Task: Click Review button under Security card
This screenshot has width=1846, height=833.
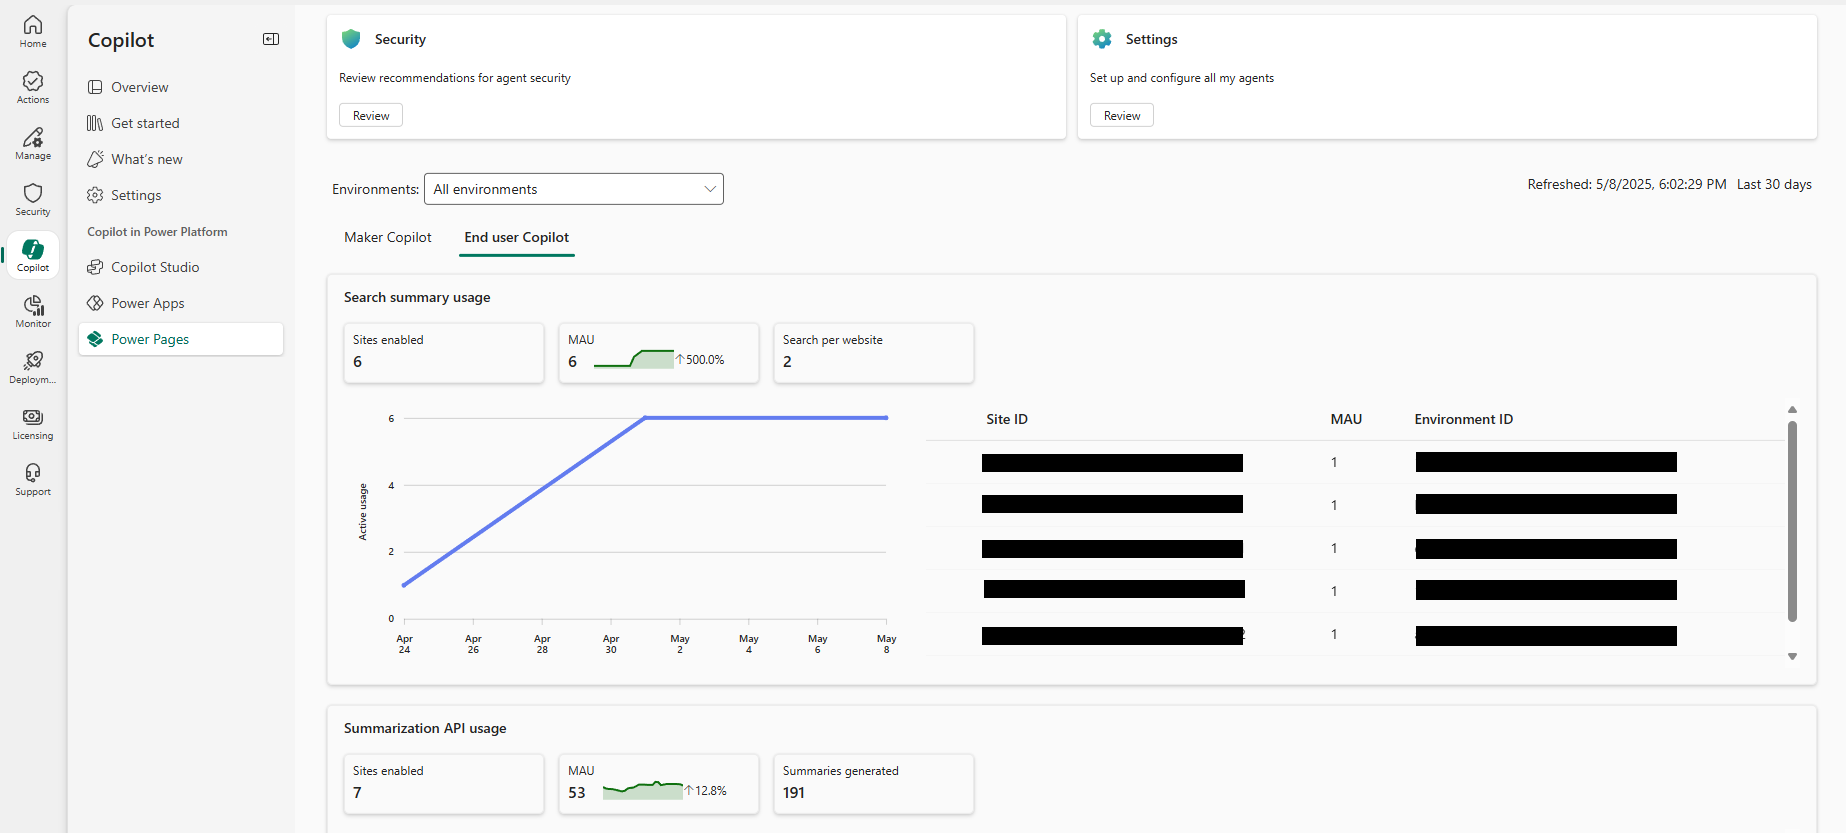Action: tap(371, 116)
